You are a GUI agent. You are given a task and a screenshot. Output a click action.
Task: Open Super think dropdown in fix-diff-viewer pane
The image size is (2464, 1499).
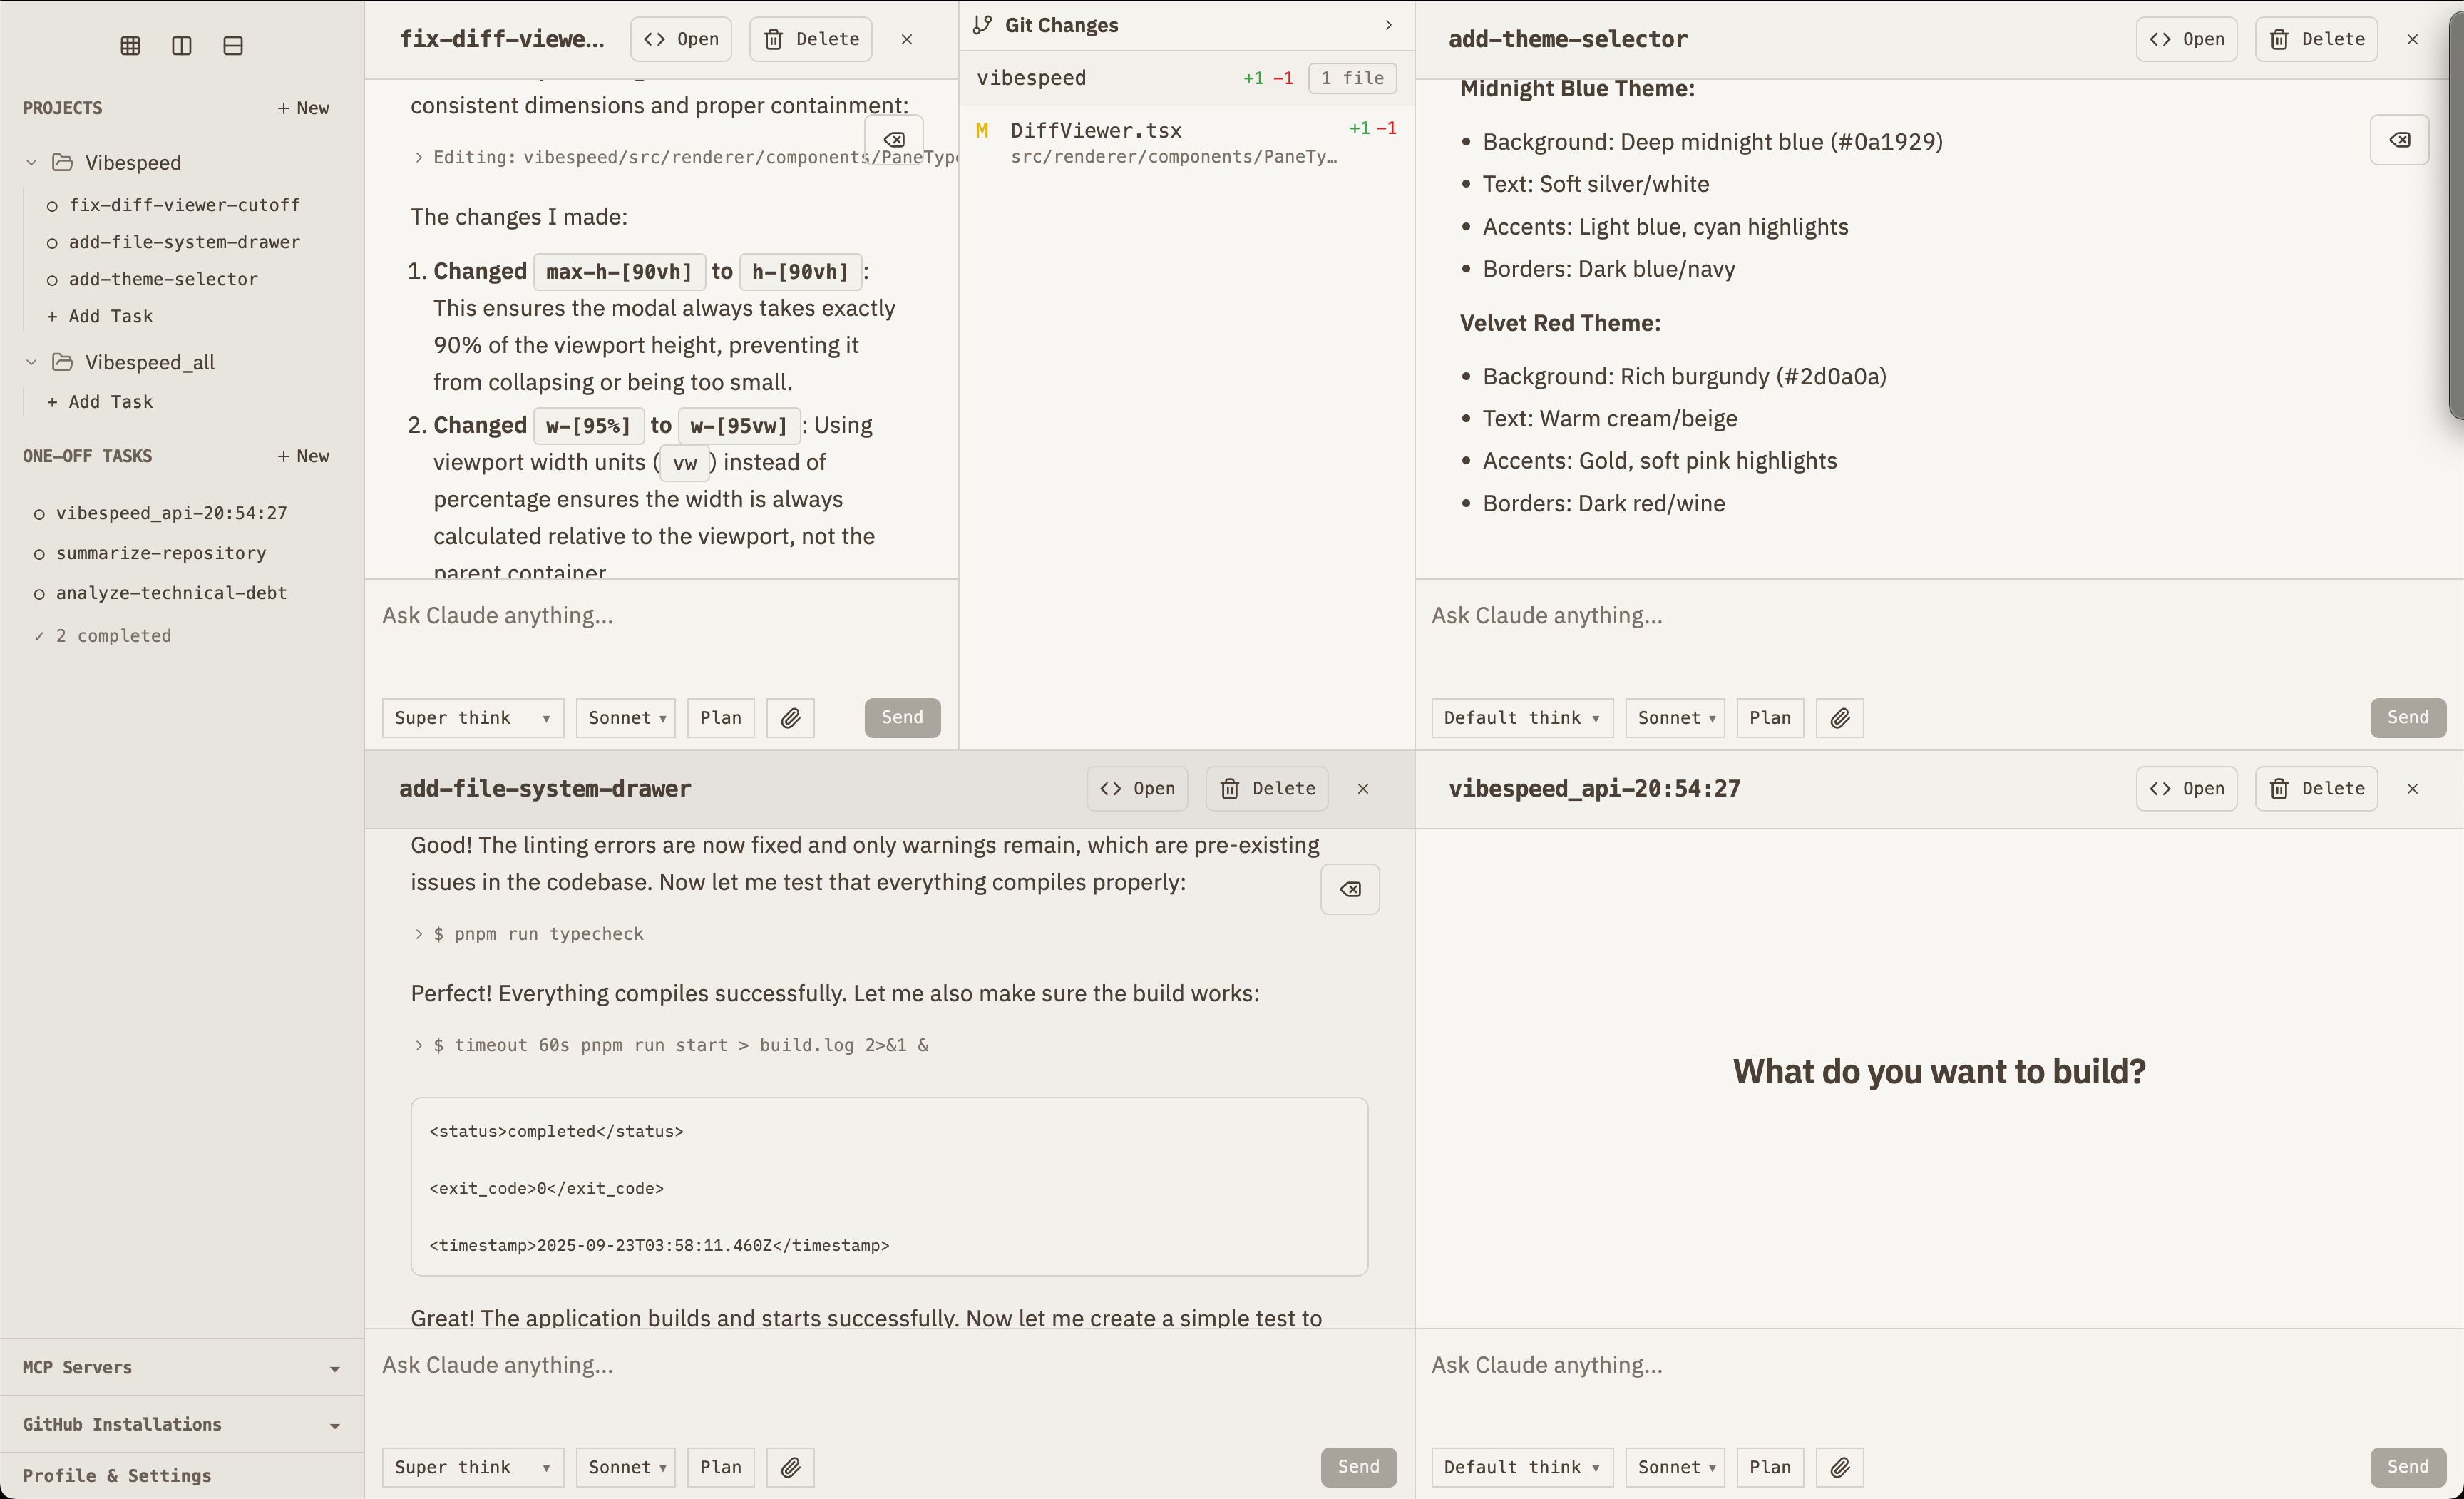pyautogui.click(x=472, y=717)
